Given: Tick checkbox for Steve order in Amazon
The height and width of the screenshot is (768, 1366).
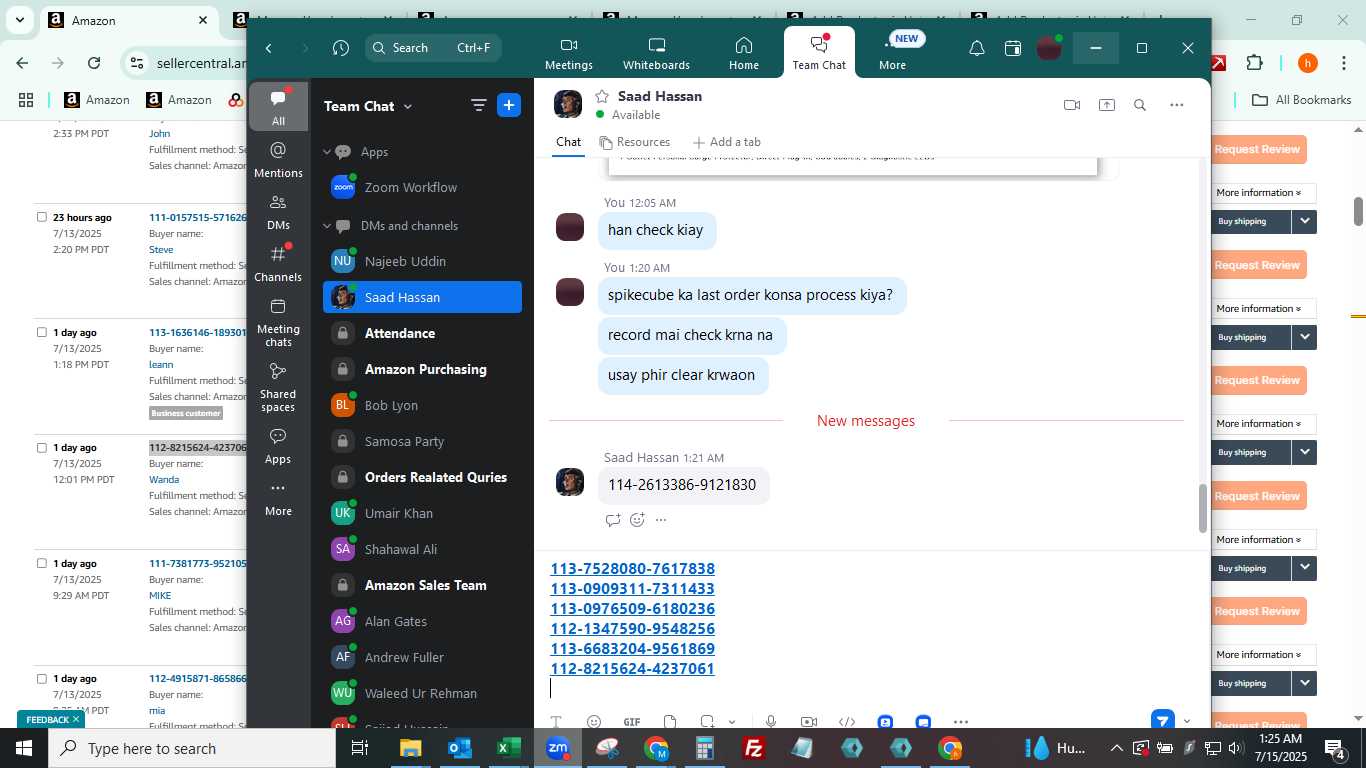Looking at the screenshot, I should tap(42, 217).
